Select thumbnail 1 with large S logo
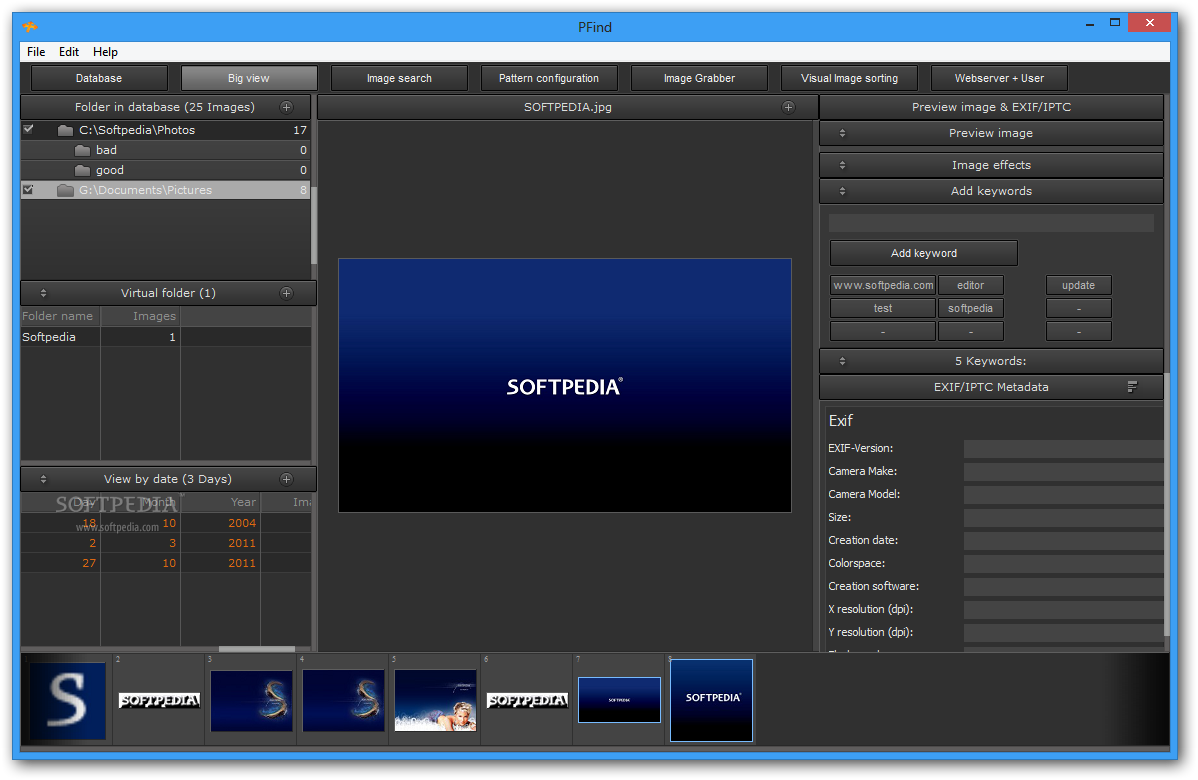 point(67,701)
